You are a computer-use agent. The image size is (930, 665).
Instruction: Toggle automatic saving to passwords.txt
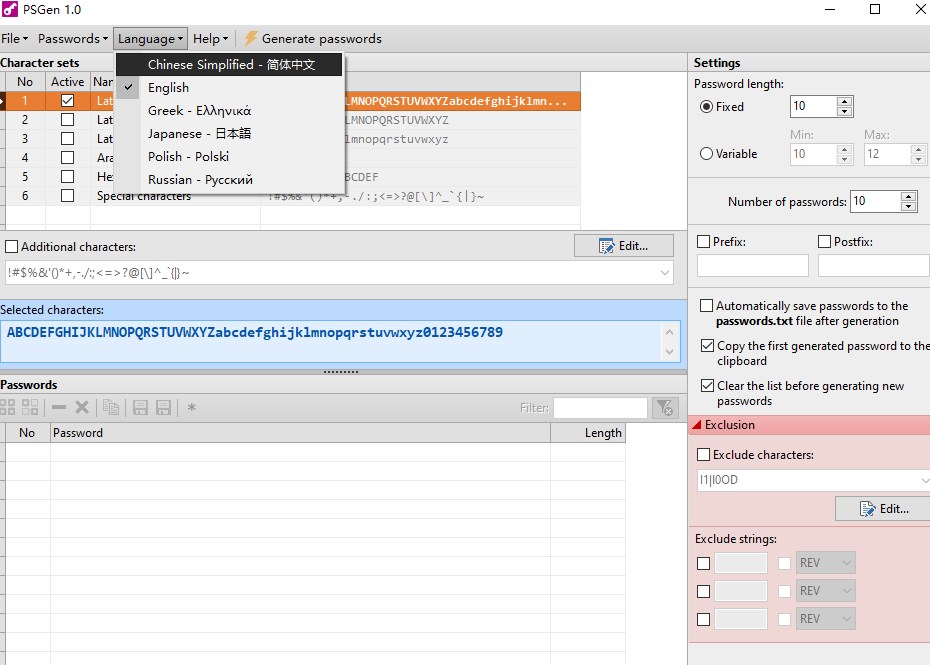point(707,306)
